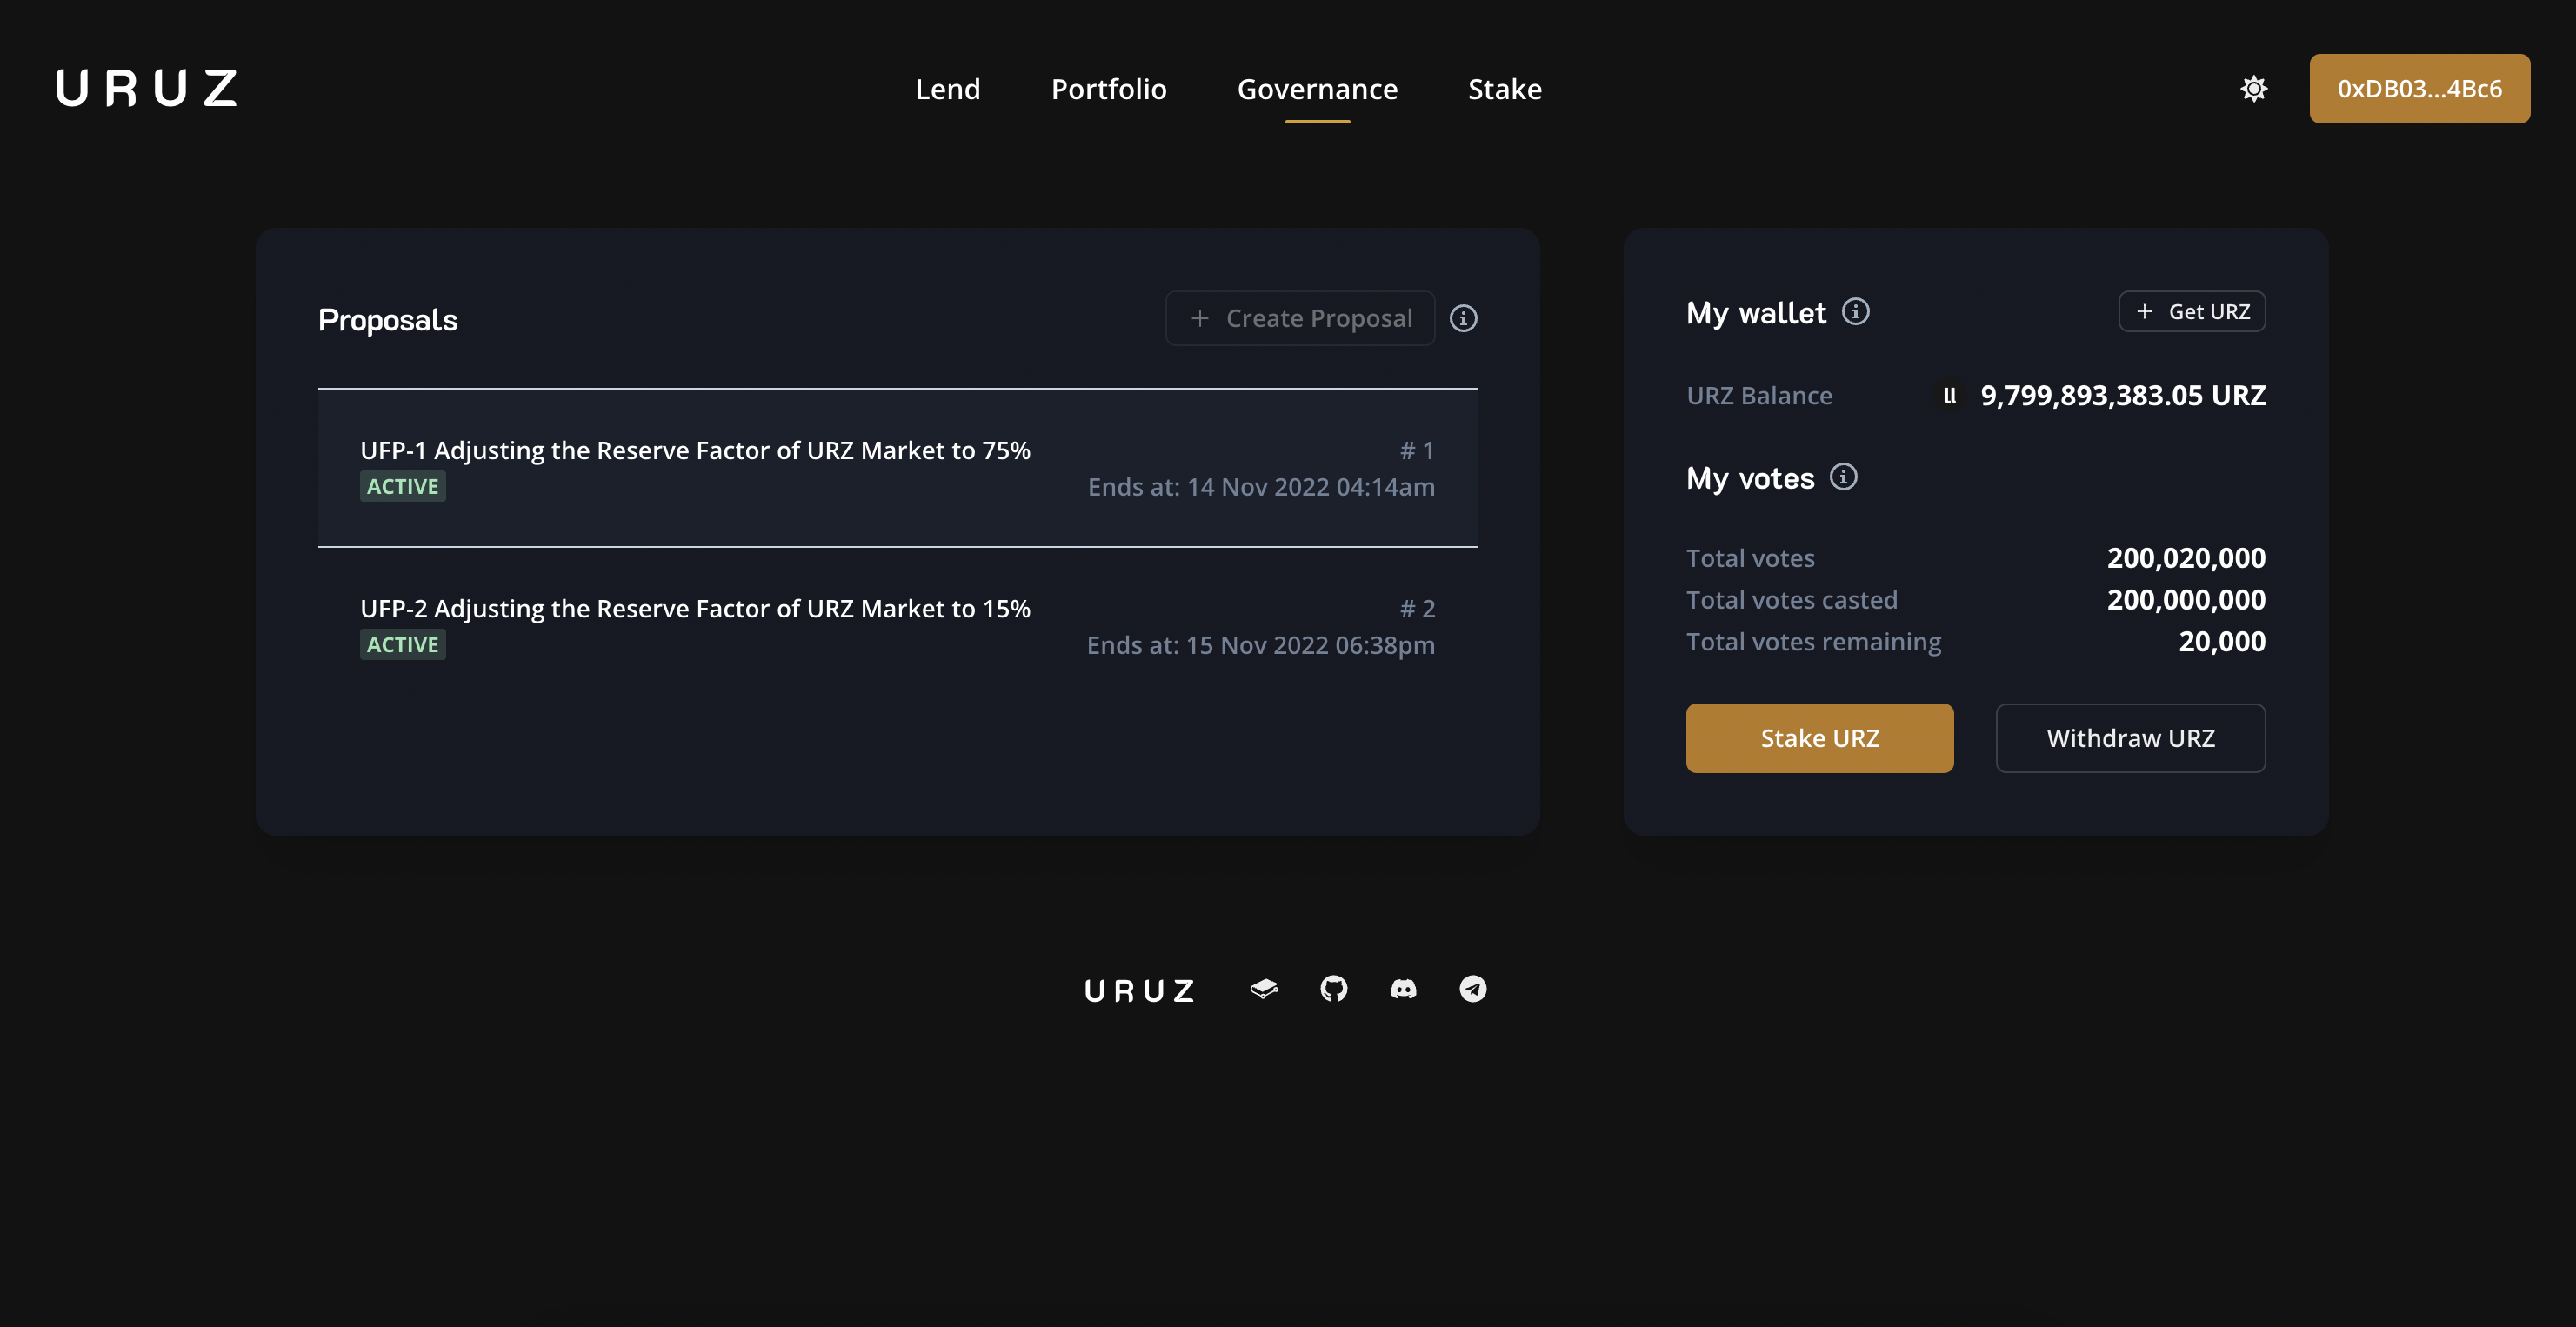
Task: Click the Create Proposal button
Action: click(x=1300, y=318)
